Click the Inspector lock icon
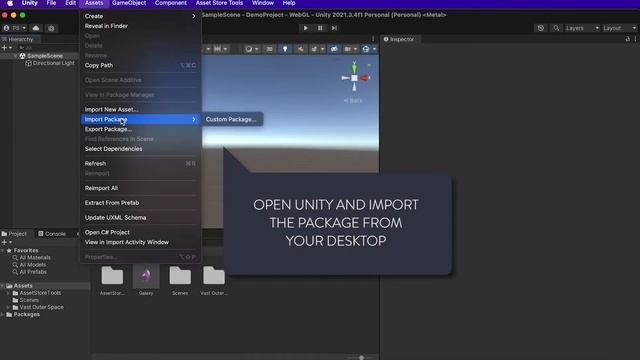 627,39
